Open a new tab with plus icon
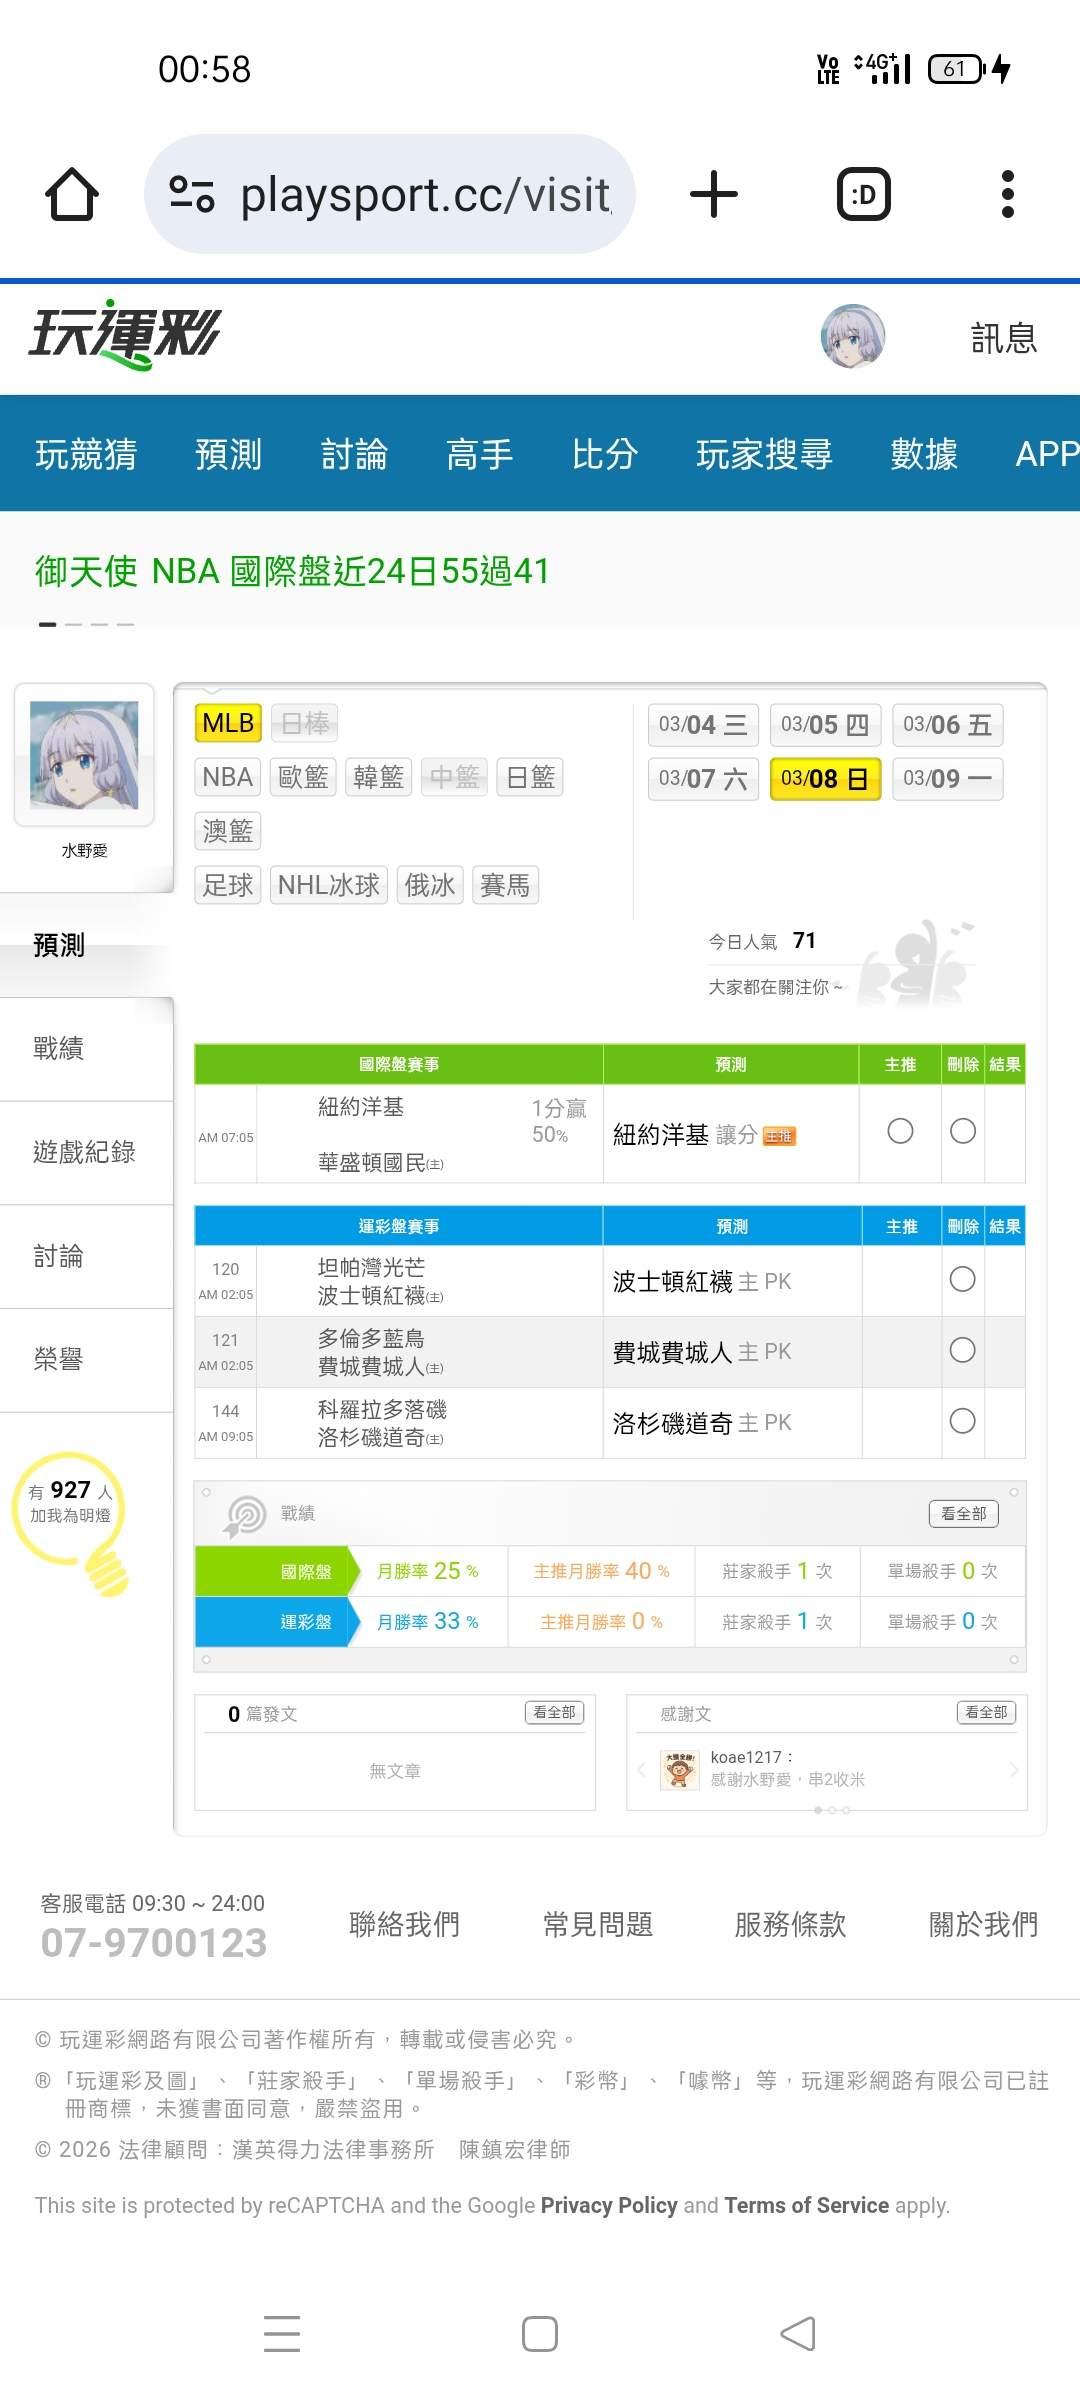 tap(714, 194)
